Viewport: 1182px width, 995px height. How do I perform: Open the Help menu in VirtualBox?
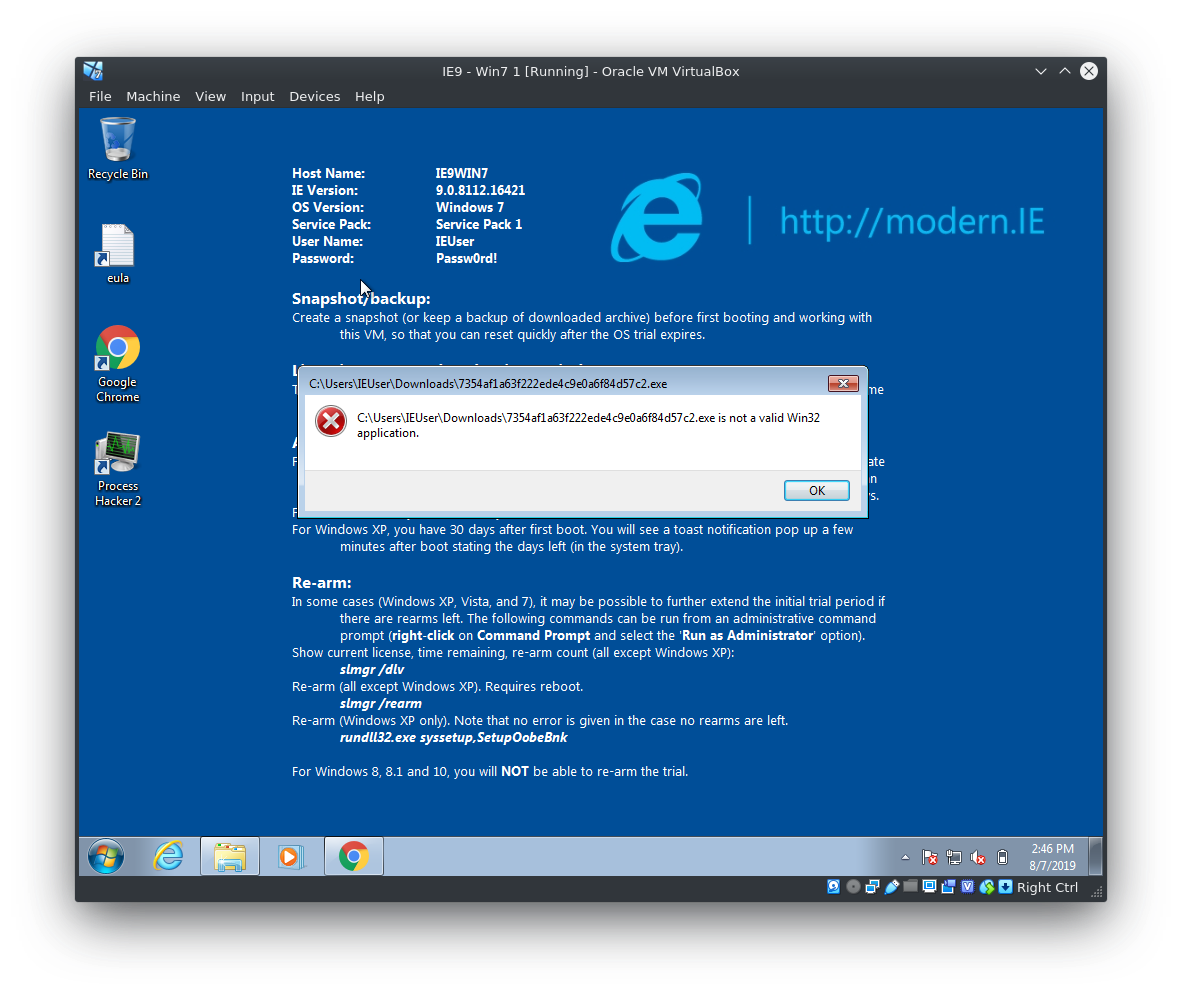pos(369,96)
